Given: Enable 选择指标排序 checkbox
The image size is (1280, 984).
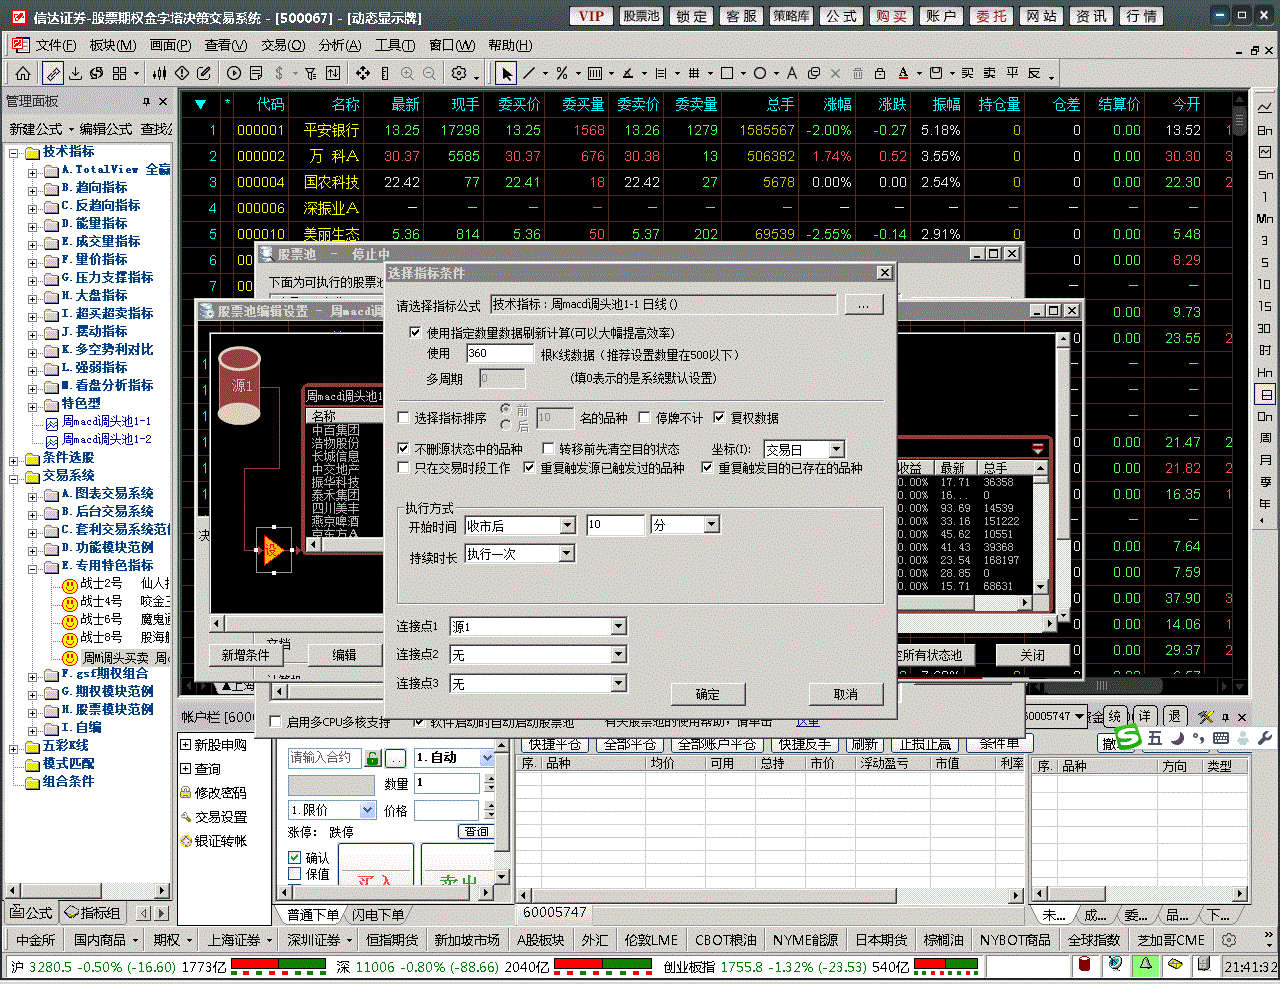Looking at the screenshot, I should coord(404,418).
